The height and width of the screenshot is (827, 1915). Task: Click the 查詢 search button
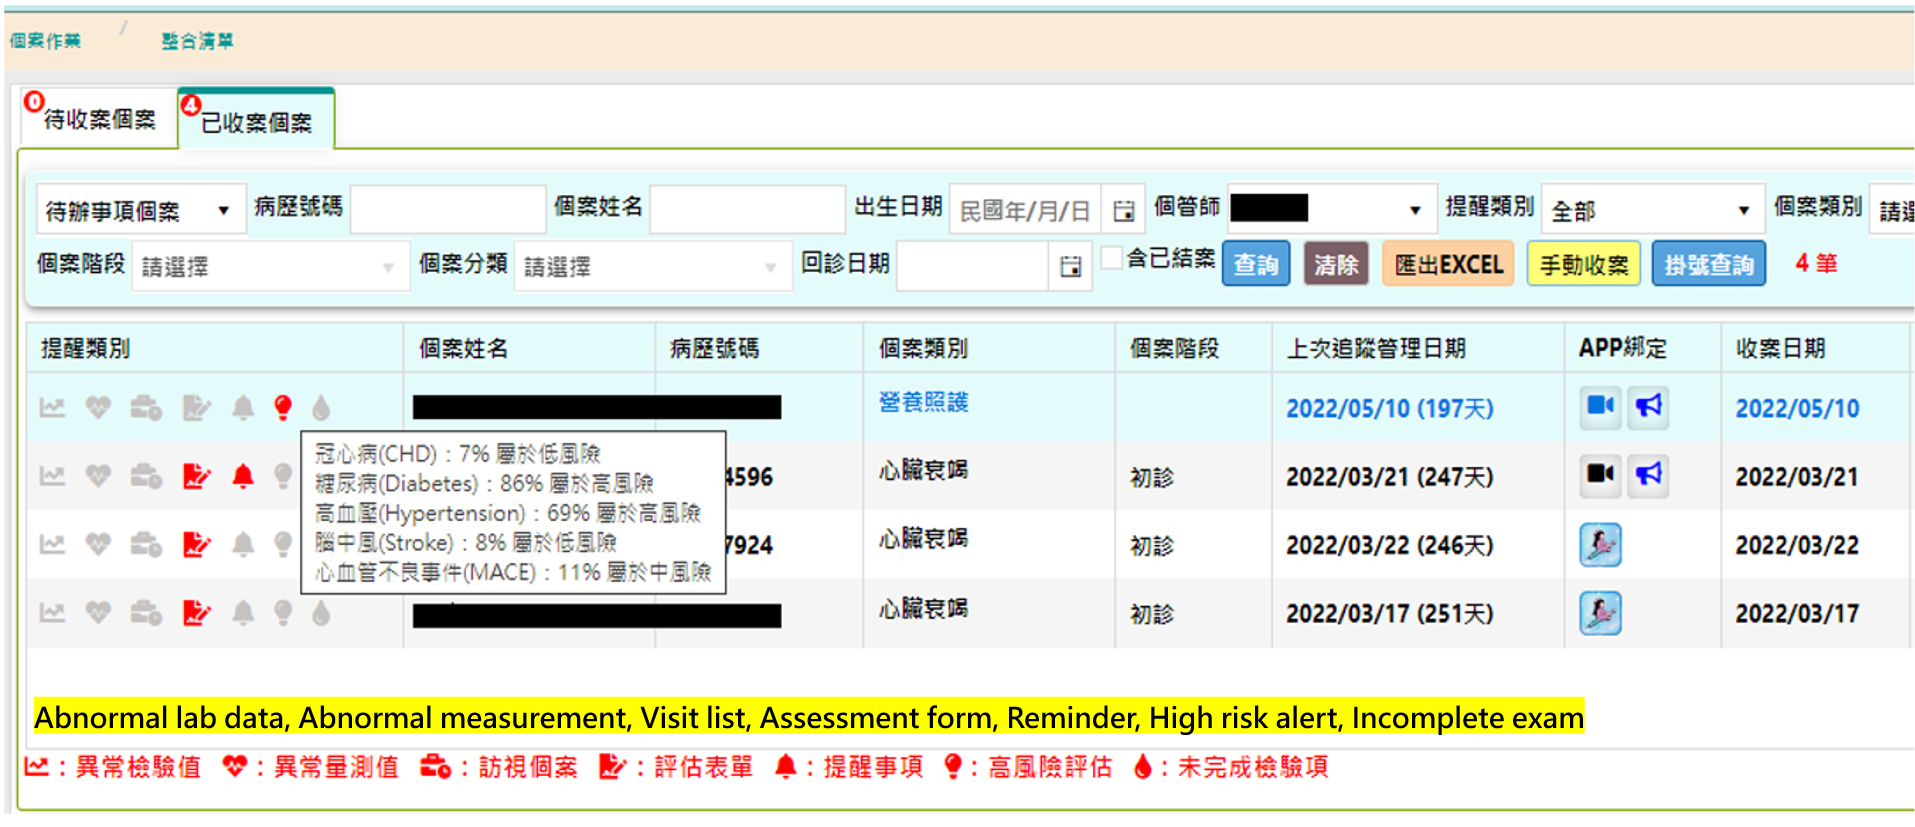1256,264
